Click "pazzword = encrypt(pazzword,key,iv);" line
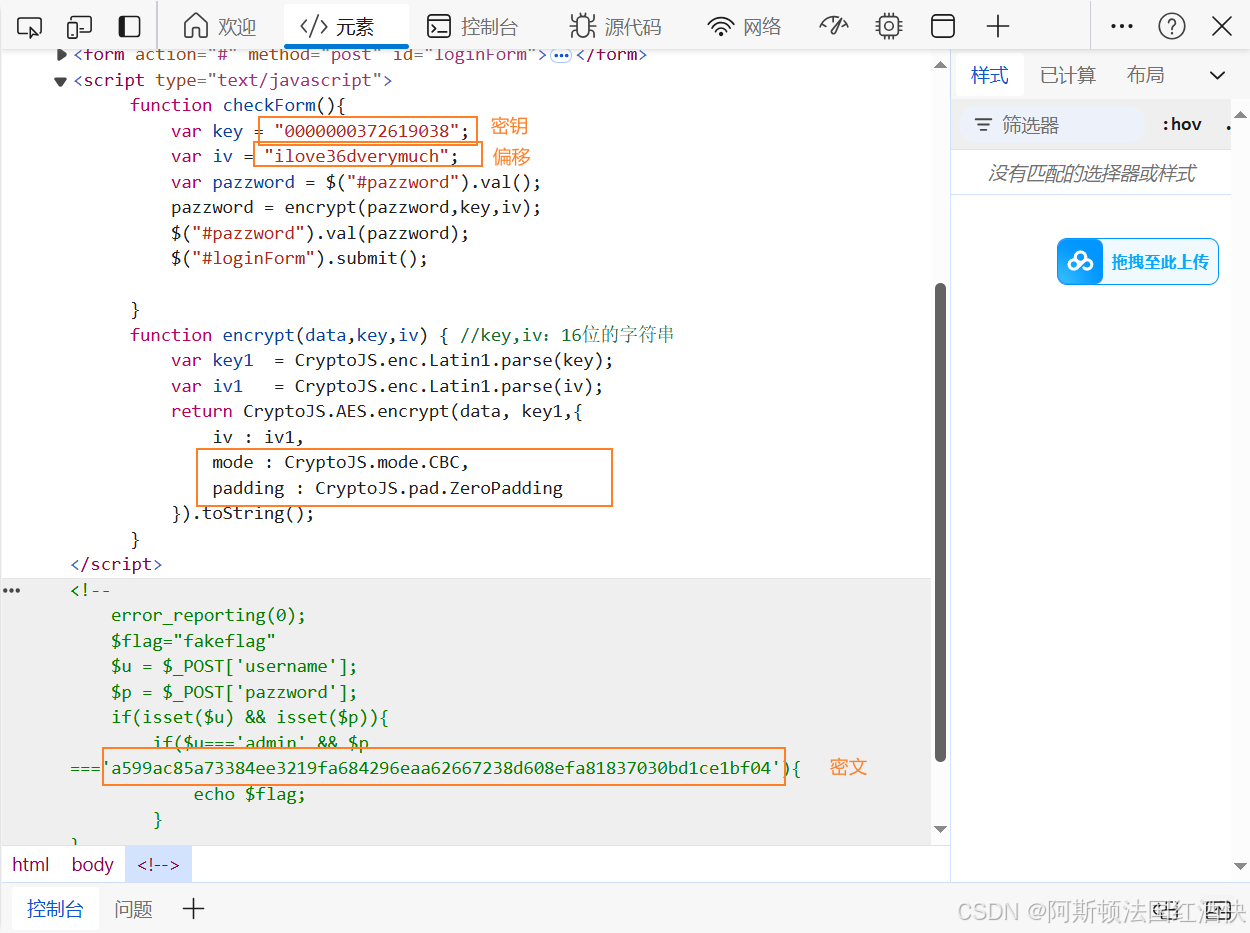This screenshot has width=1250, height=933. (356, 207)
